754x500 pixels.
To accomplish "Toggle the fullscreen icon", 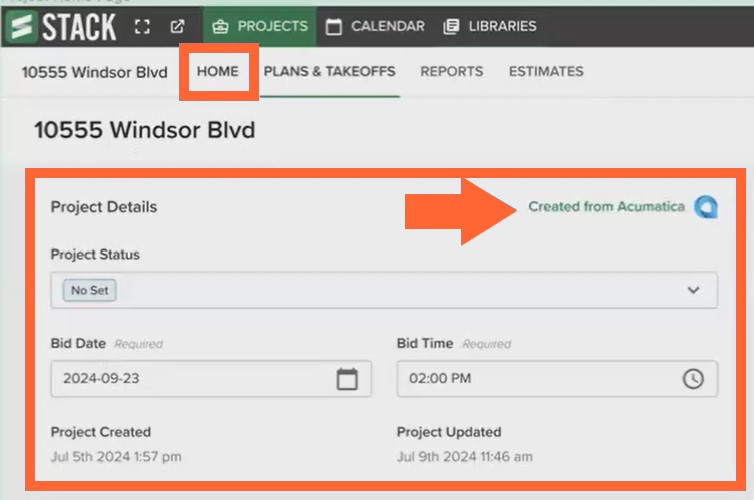I will click(x=142, y=26).
